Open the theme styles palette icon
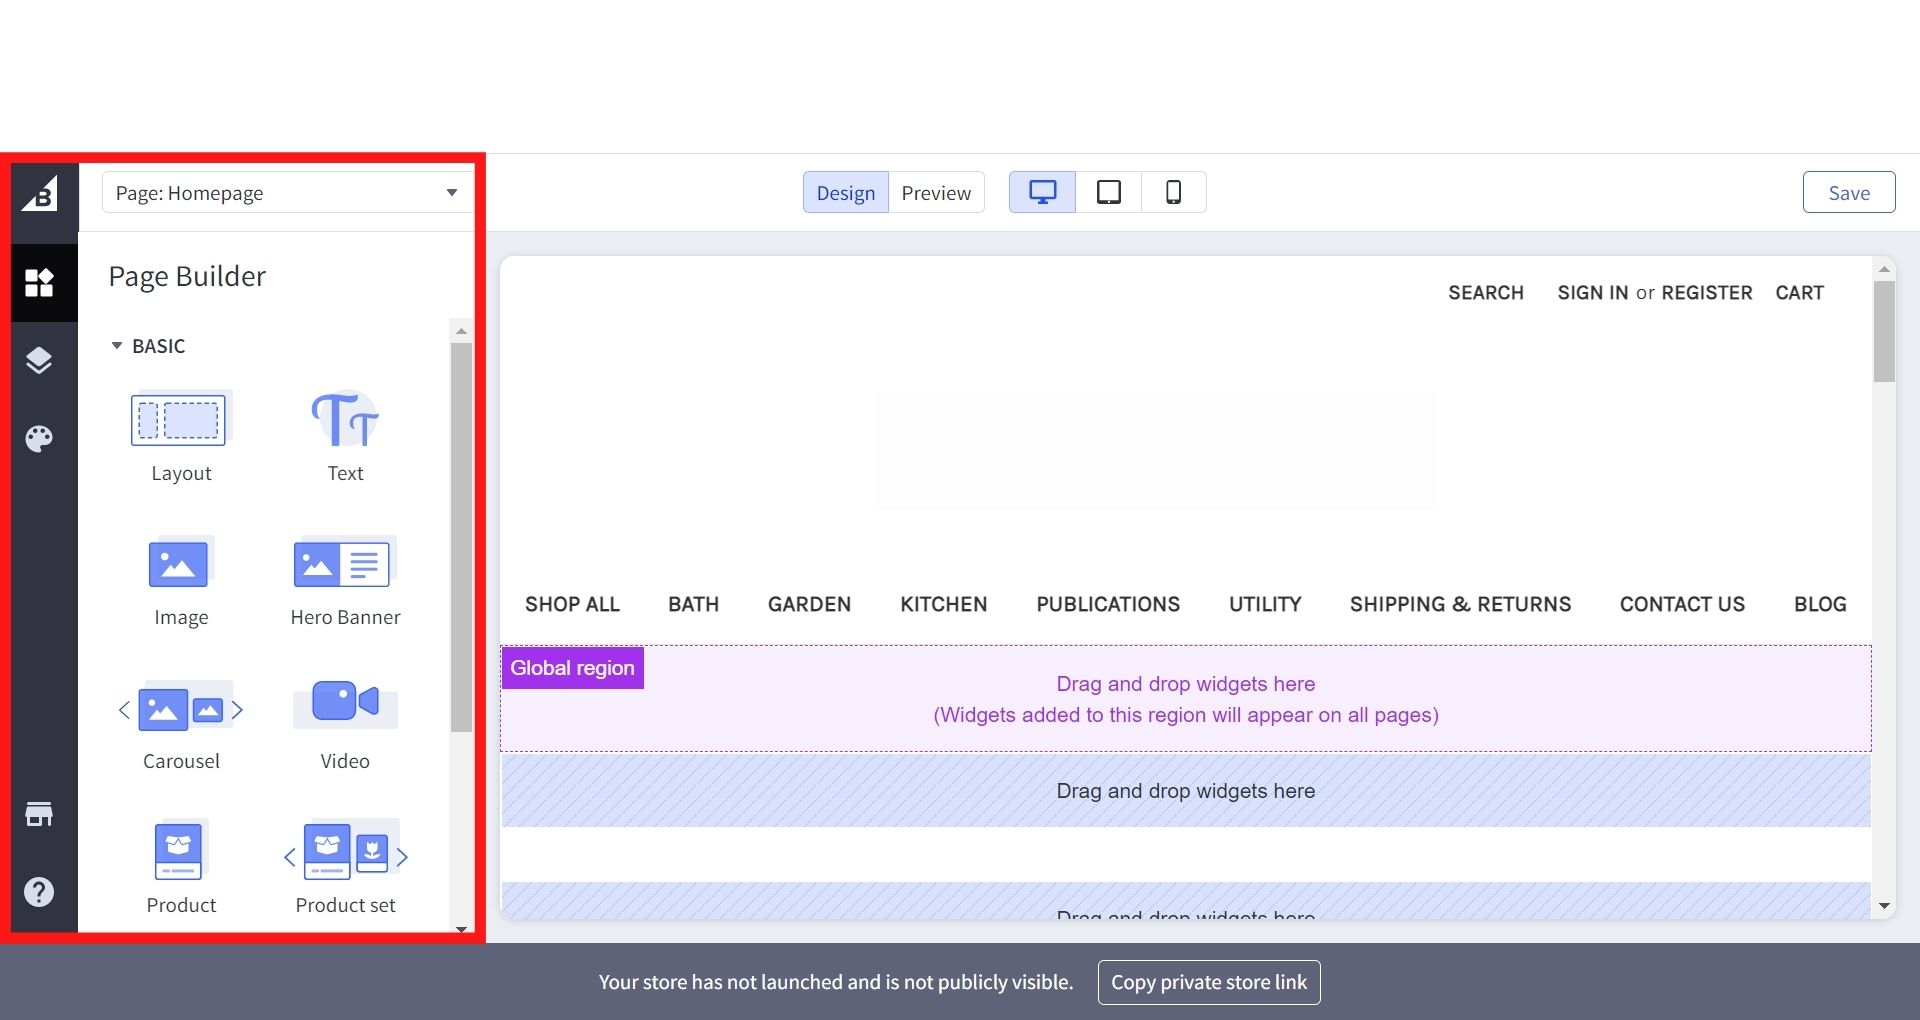The image size is (1920, 1020). point(39,438)
